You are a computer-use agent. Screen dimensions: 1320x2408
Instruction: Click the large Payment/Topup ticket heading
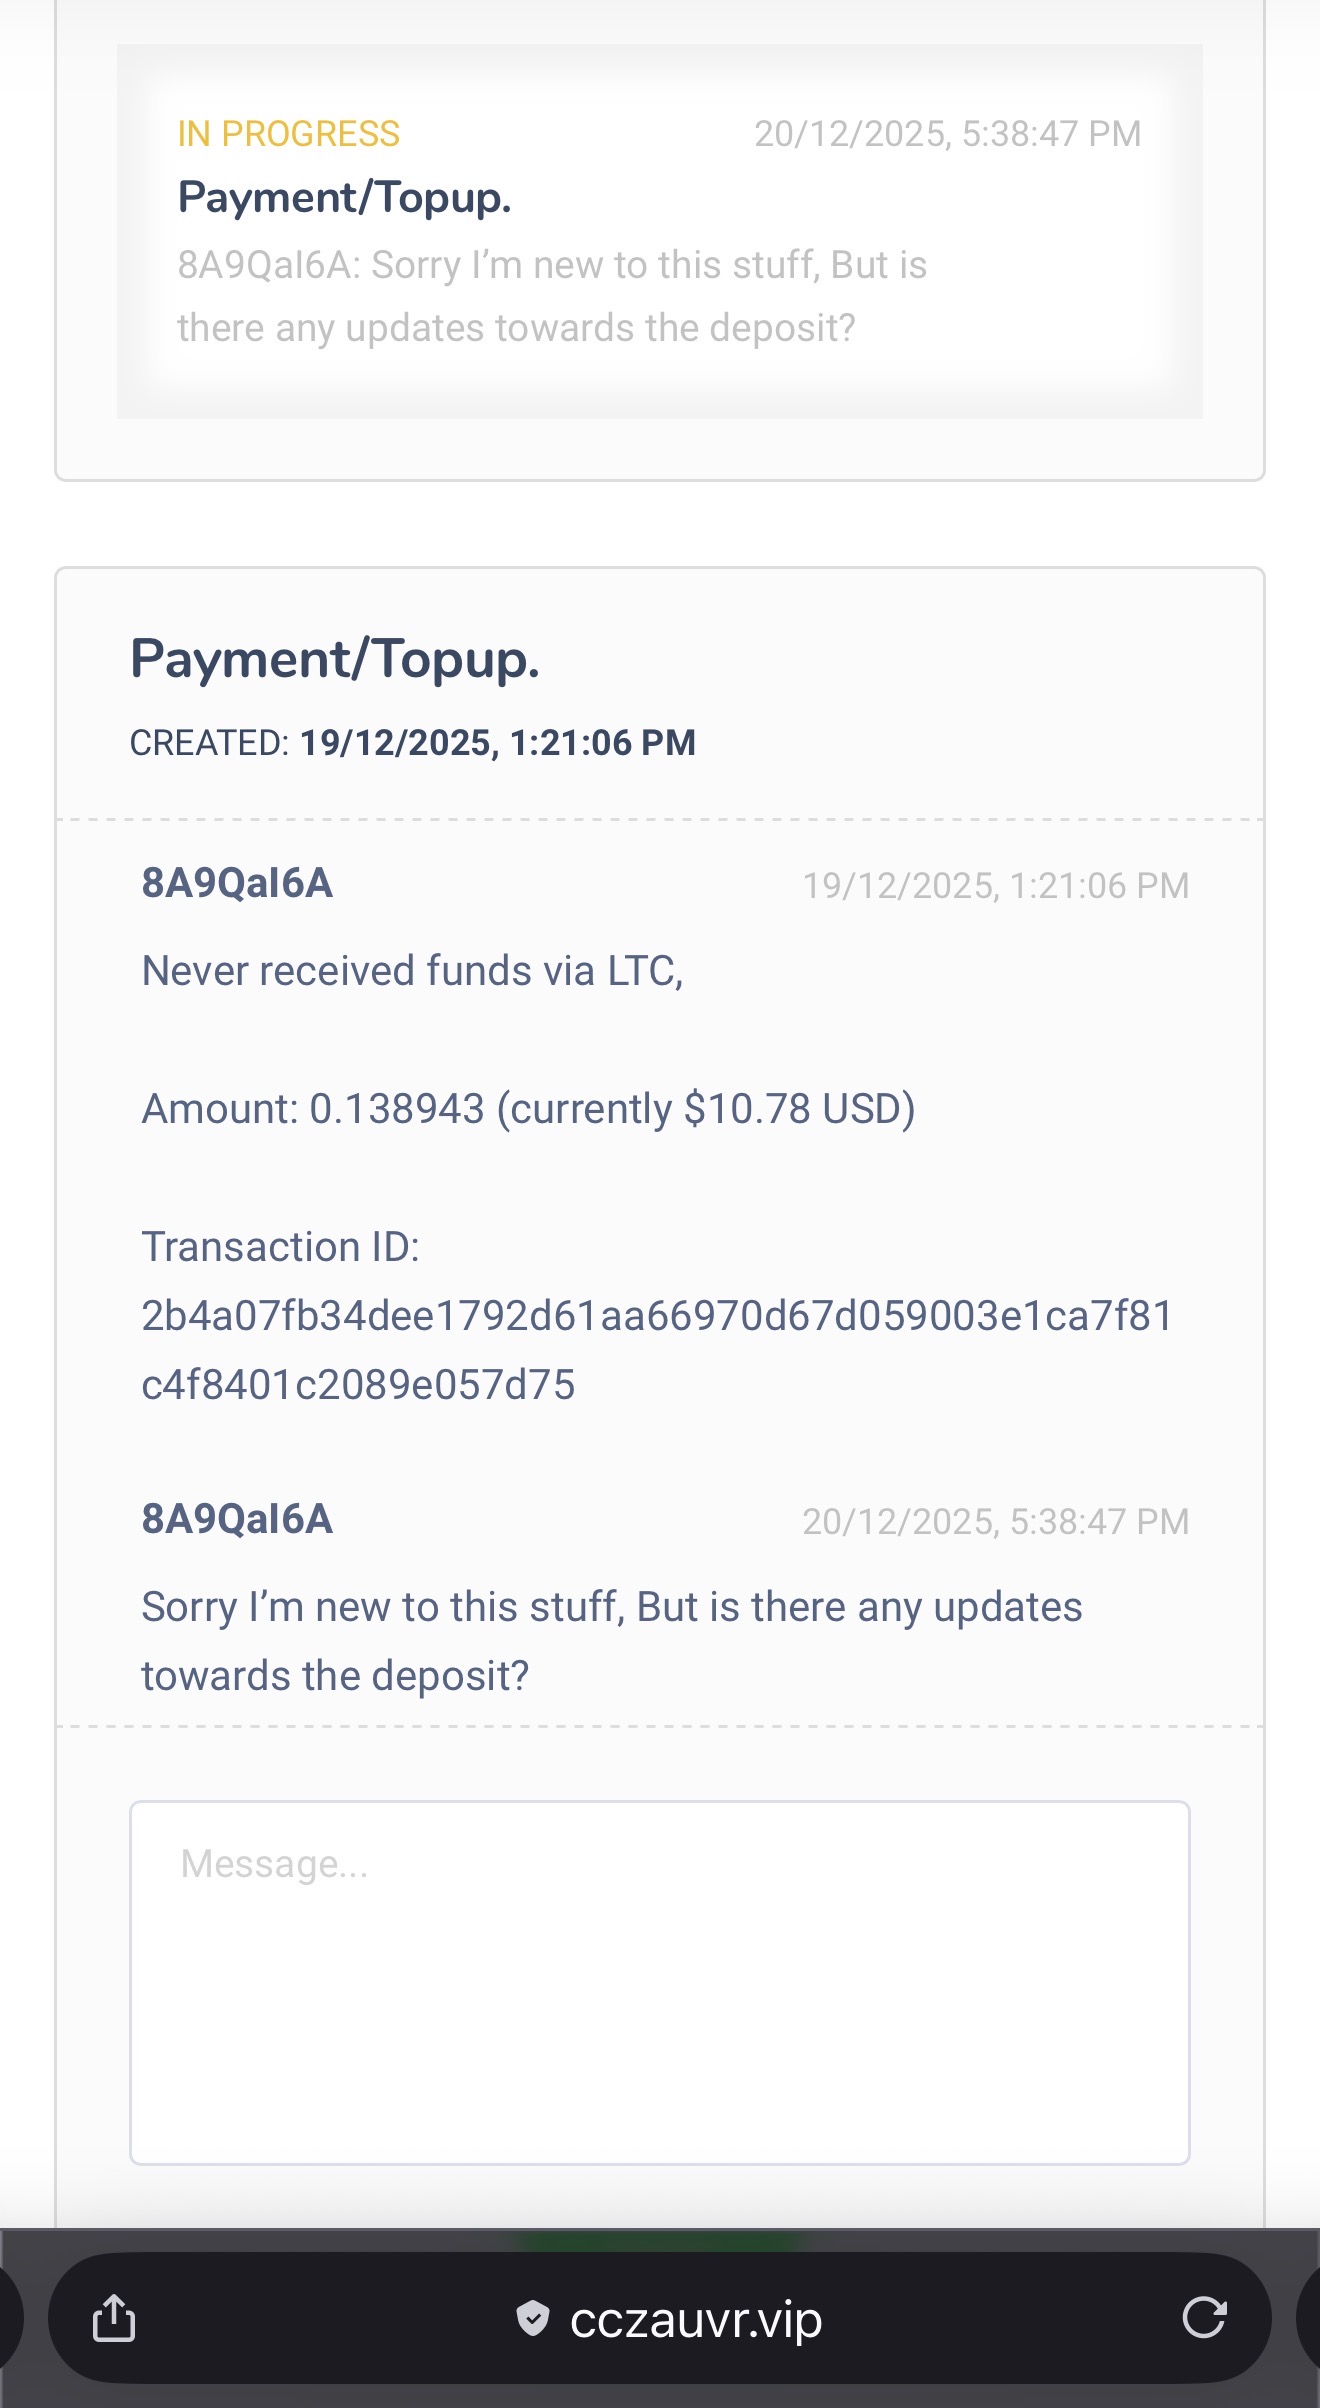(x=335, y=660)
